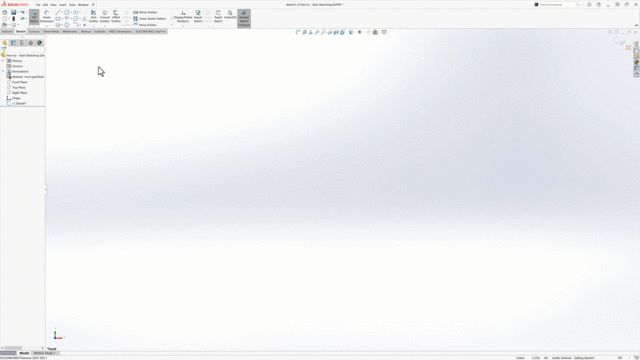The image size is (640, 360).
Task: Open the Tools menu
Action: click(72, 5)
